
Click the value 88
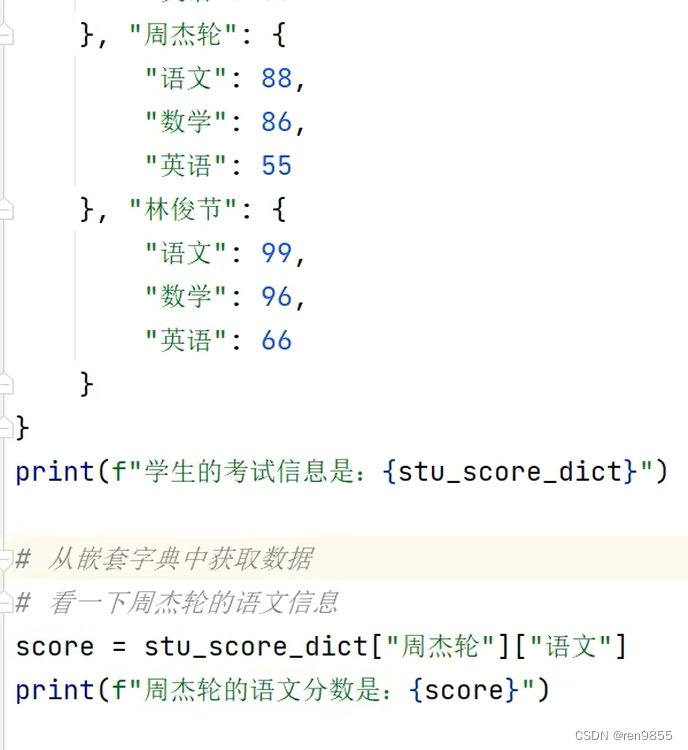click(277, 78)
